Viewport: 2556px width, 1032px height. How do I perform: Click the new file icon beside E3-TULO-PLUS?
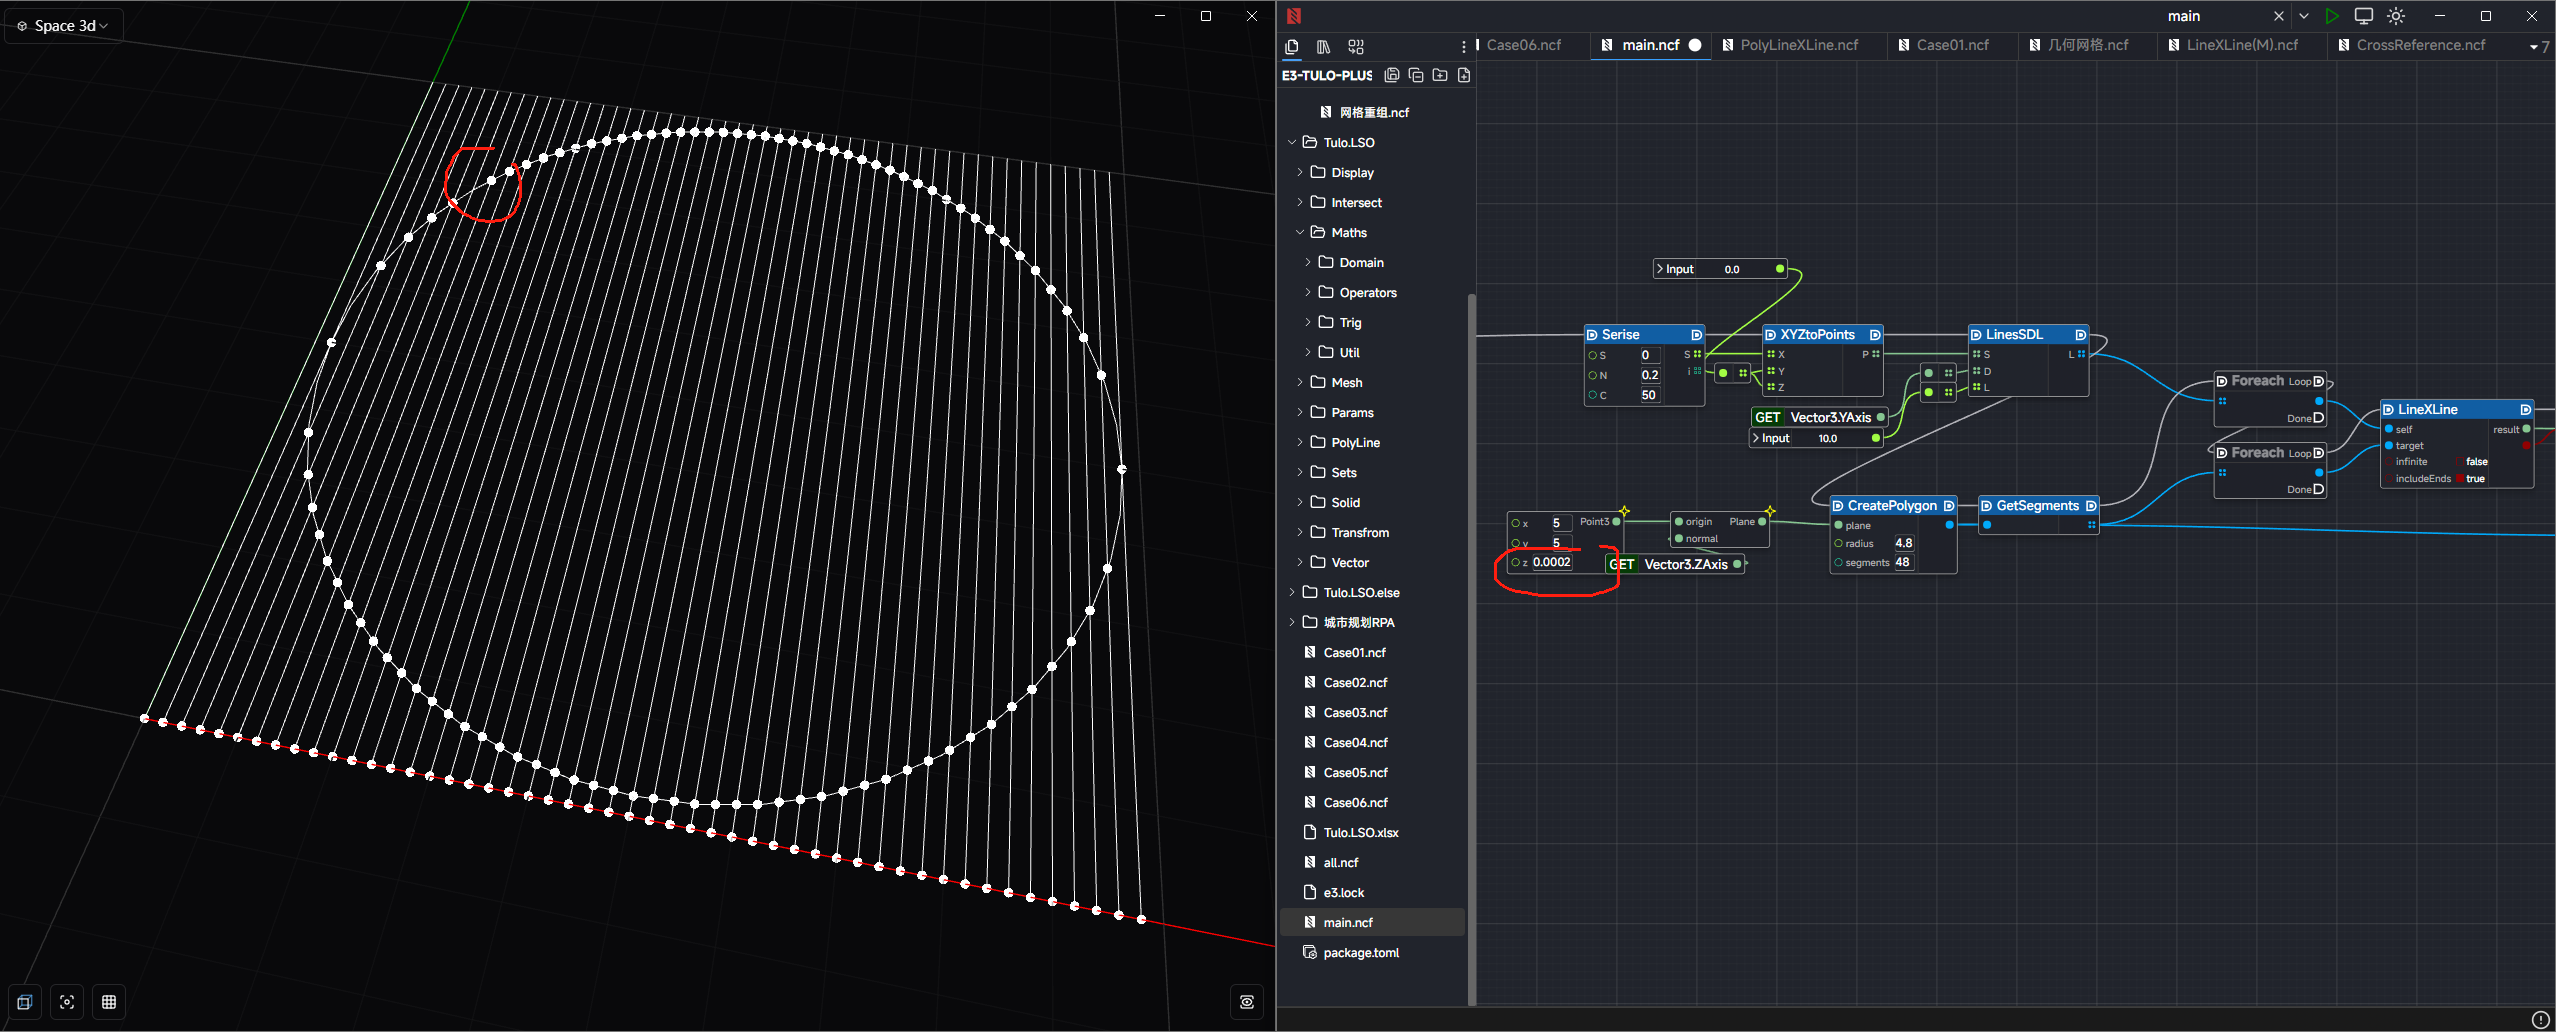click(1464, 75)
